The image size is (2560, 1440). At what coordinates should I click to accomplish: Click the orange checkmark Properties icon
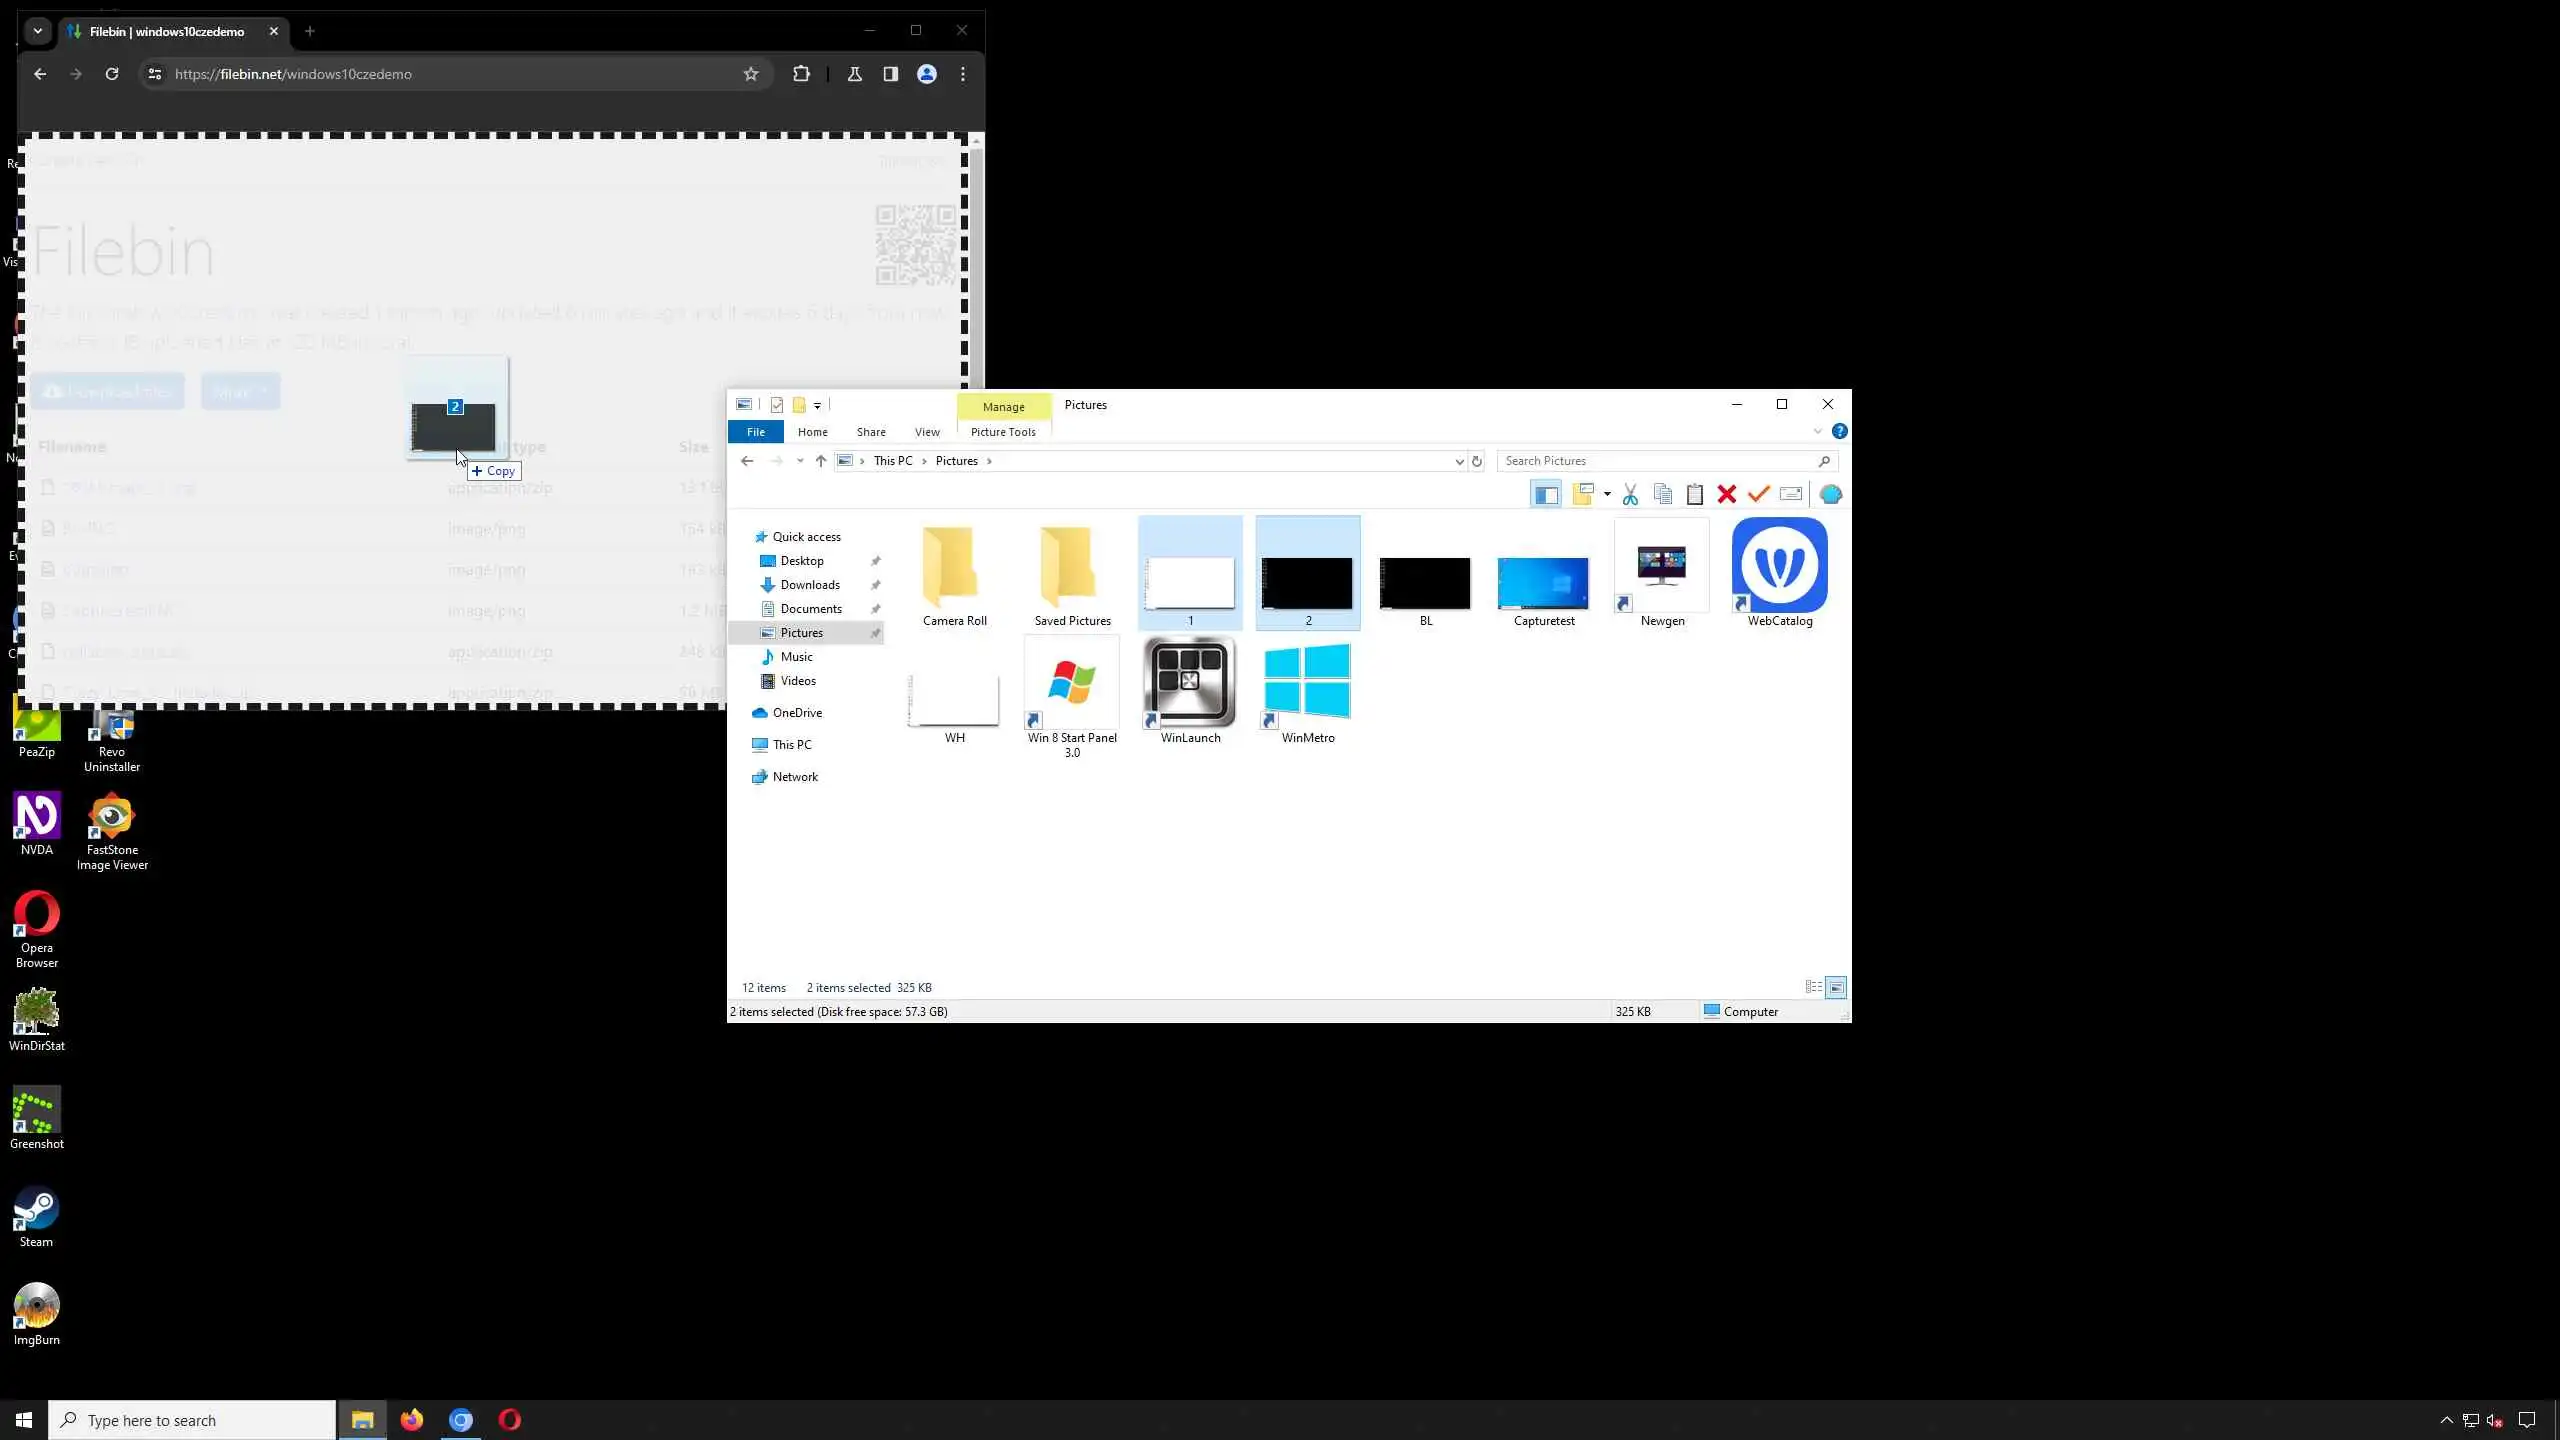coord(1758,494)
